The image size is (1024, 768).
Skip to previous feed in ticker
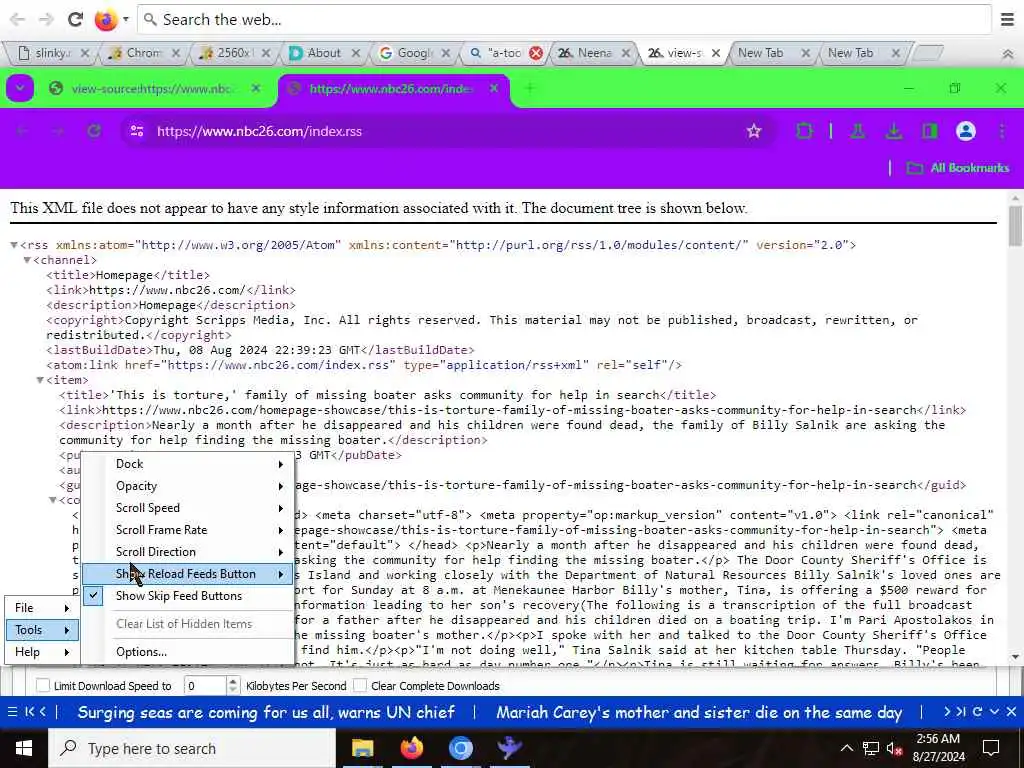click(x=29, y=712)
